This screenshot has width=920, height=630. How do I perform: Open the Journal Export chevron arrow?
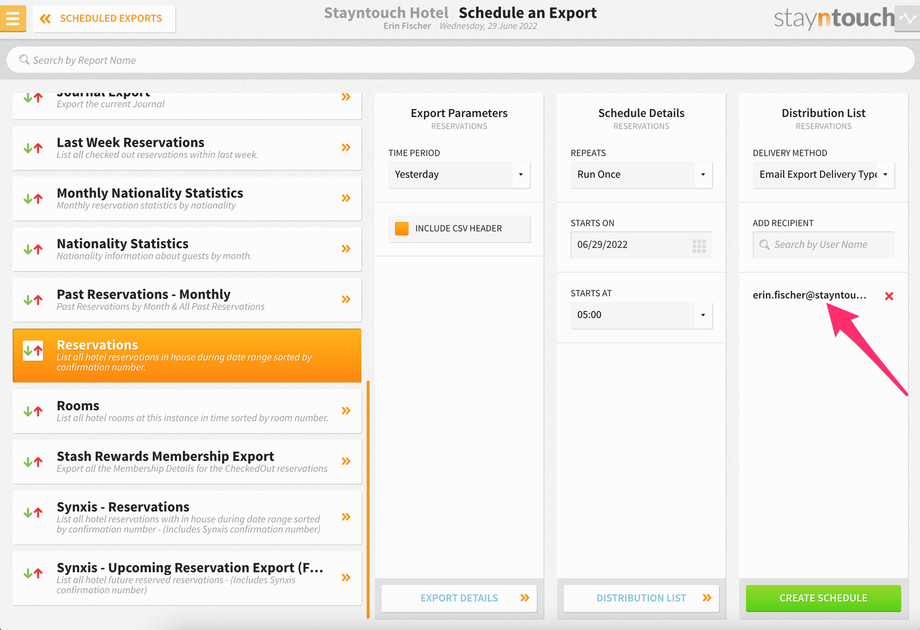(346, 97)
